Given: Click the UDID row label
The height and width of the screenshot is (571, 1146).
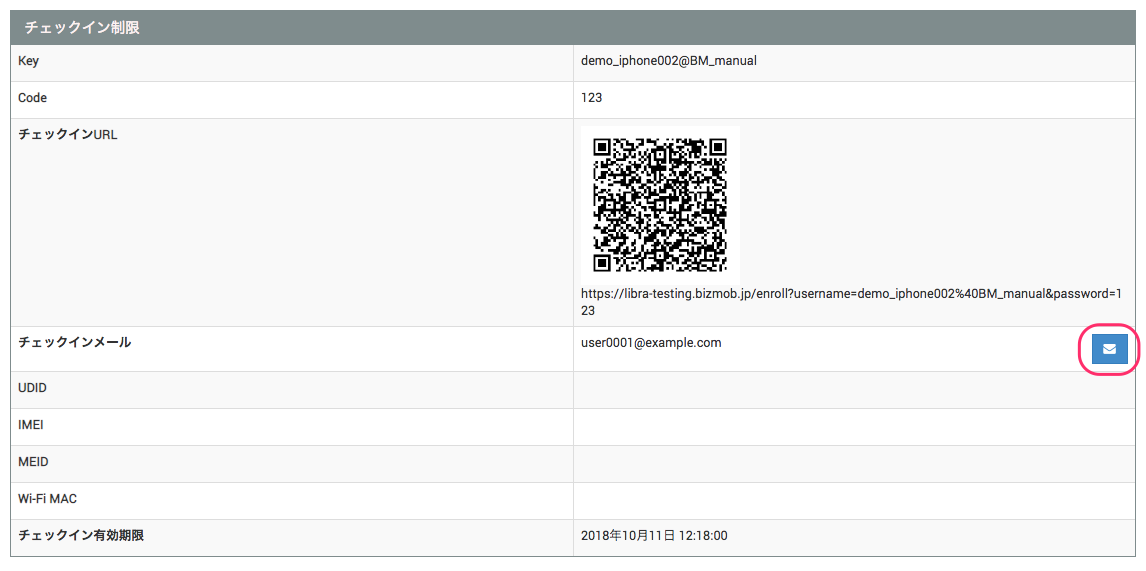Looking at the screenshot, I should pos(33,388).
